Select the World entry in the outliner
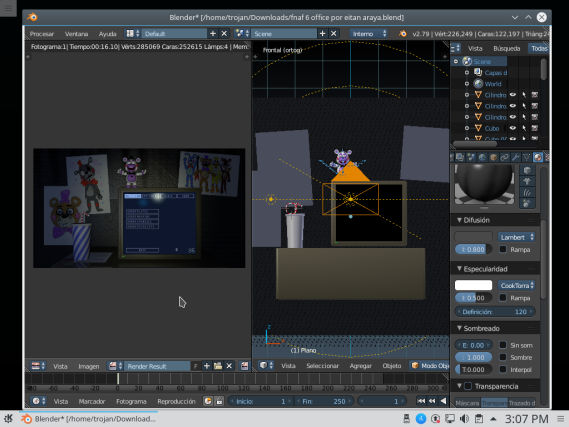The width and height of the screenshot is (569, 427). pos(493,84)
